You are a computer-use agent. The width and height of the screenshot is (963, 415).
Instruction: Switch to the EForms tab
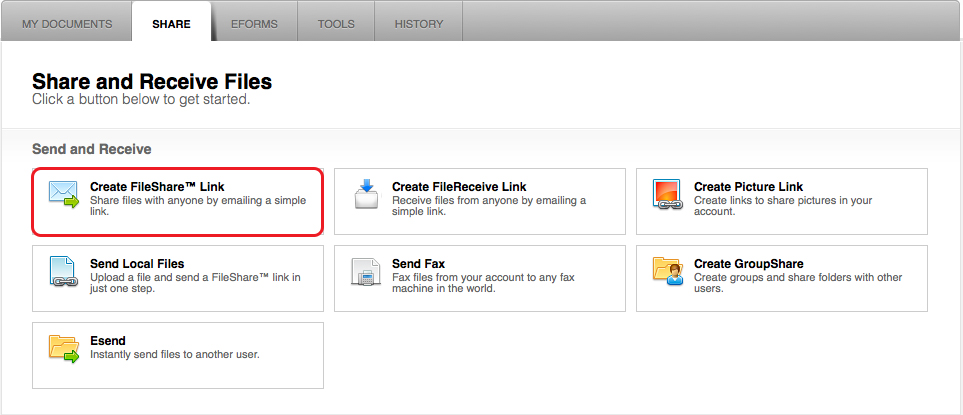pyautogui.click(x=254, y=25)
